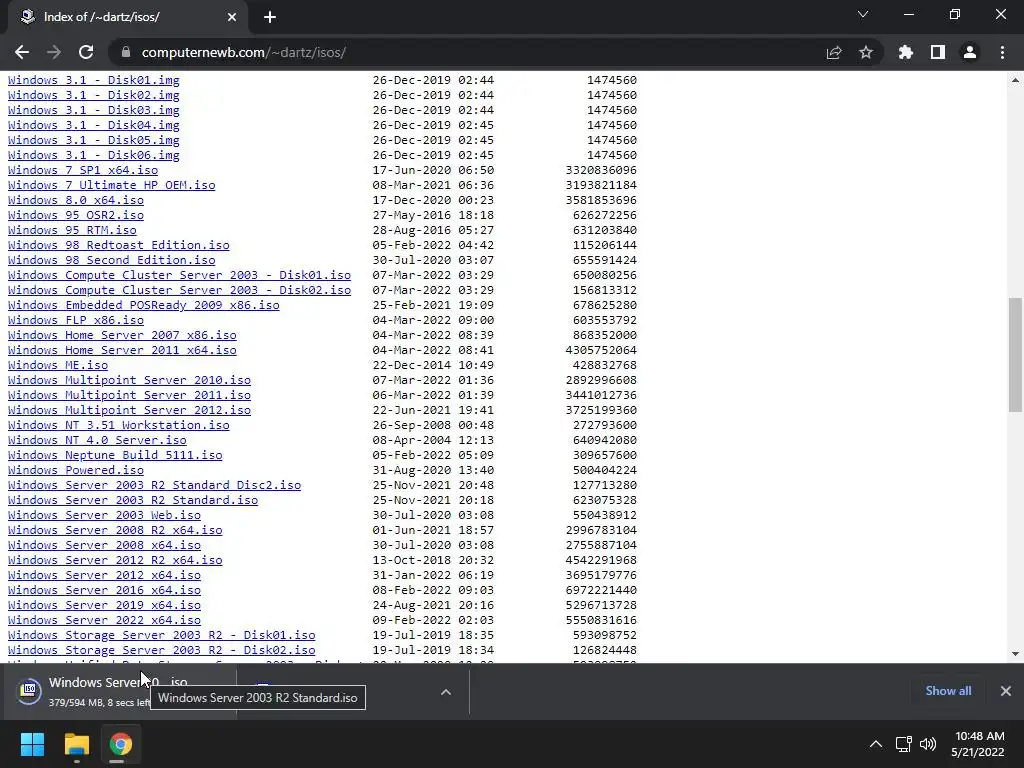Open Windows Embedded POSReady 2009 x86.iso
Screen dimensions: 1024x768
(x=144, y=306)
